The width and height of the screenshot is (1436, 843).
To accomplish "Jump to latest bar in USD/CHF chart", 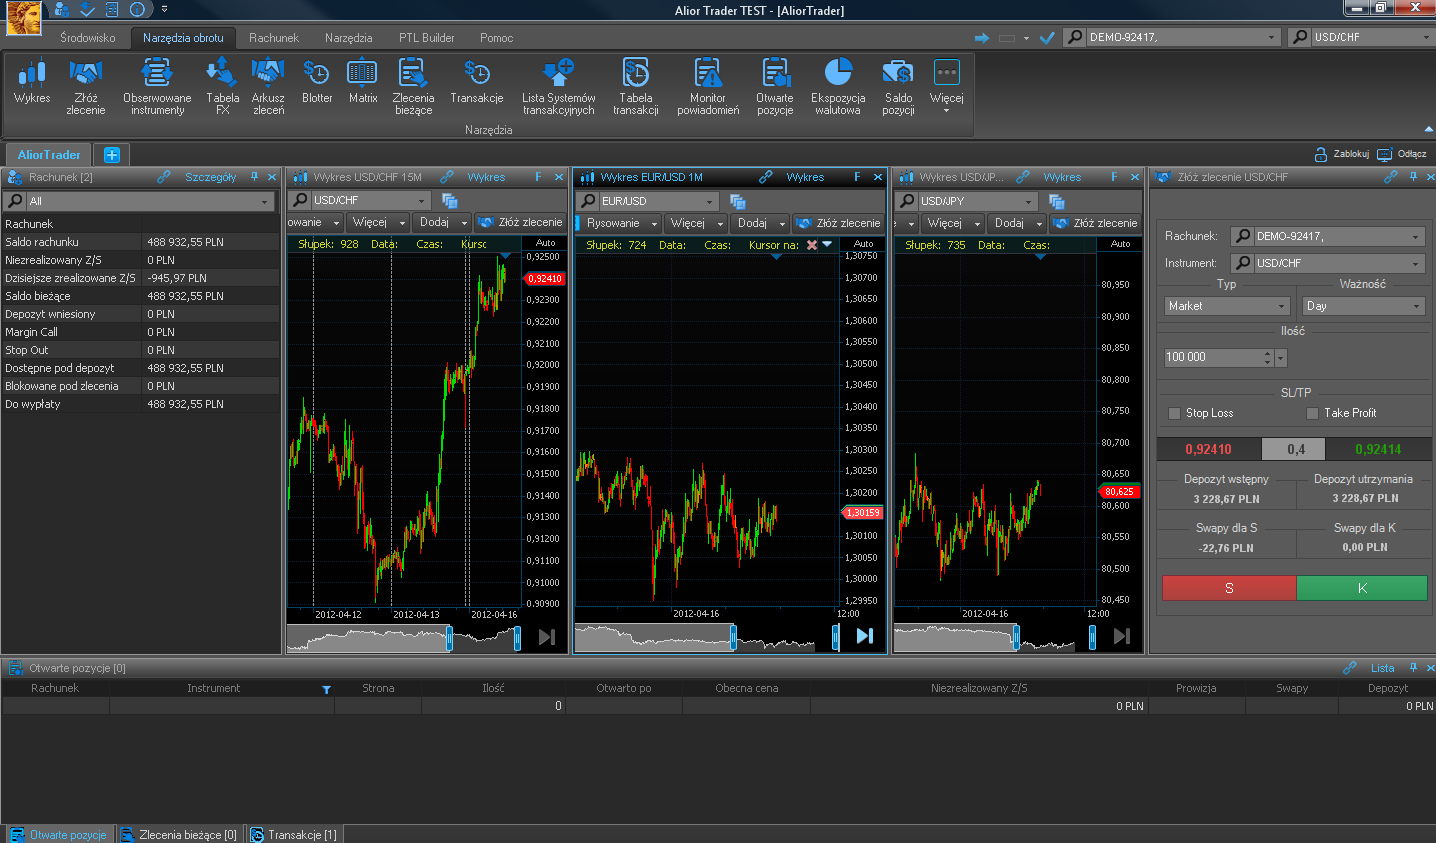I will click(x=546, y=637).
